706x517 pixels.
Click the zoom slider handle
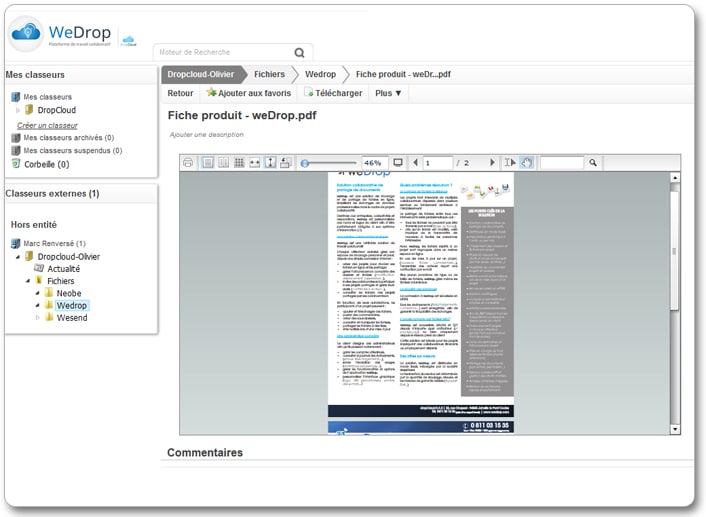(305, 163)
